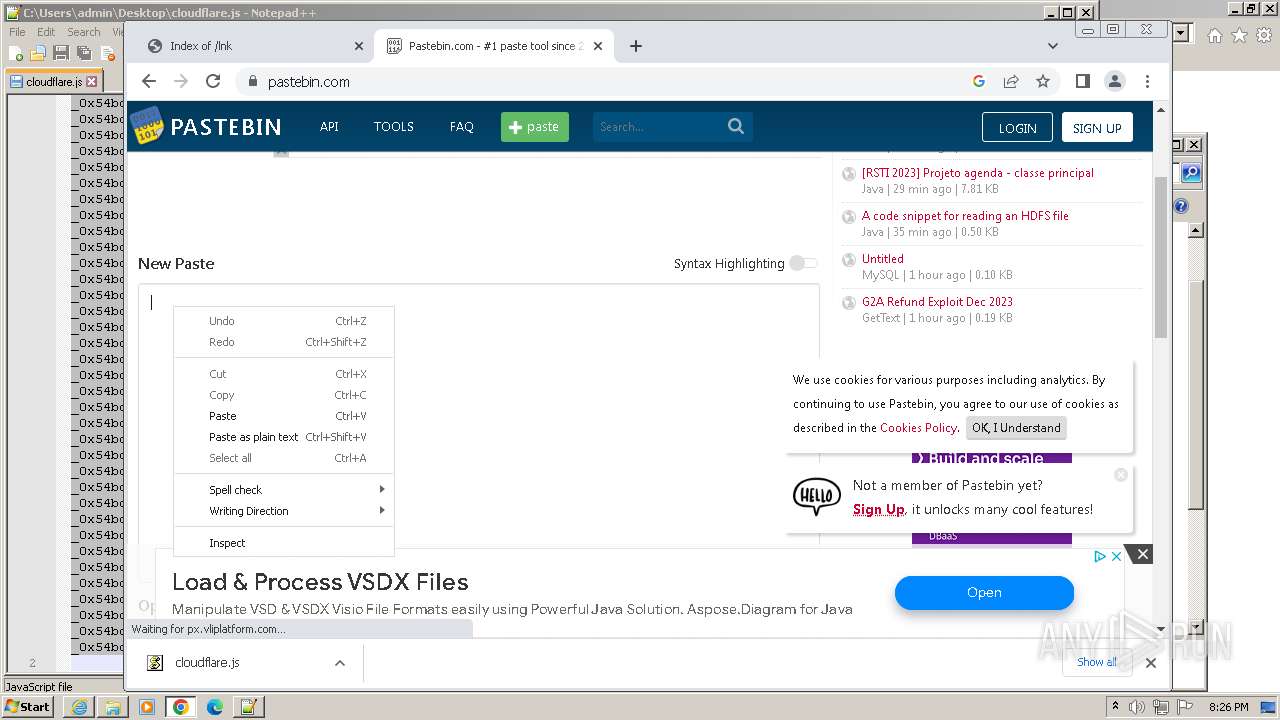This screenshot has width=1280, height=720.
Task: Close the Pastebin.com tab
Action: [598, 46]
